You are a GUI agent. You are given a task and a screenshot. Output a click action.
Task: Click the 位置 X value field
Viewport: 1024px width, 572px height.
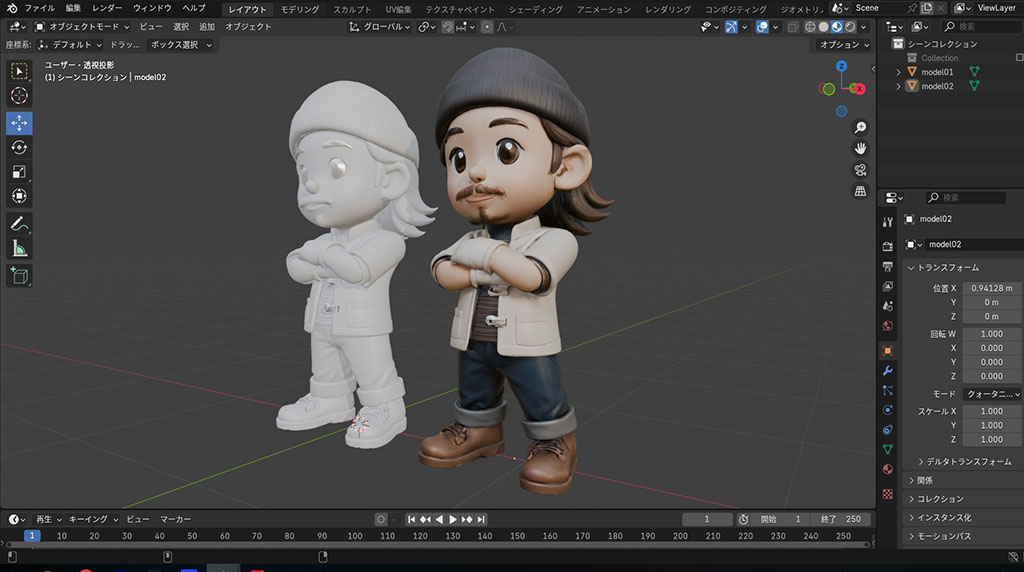click(x=992, y=288)
